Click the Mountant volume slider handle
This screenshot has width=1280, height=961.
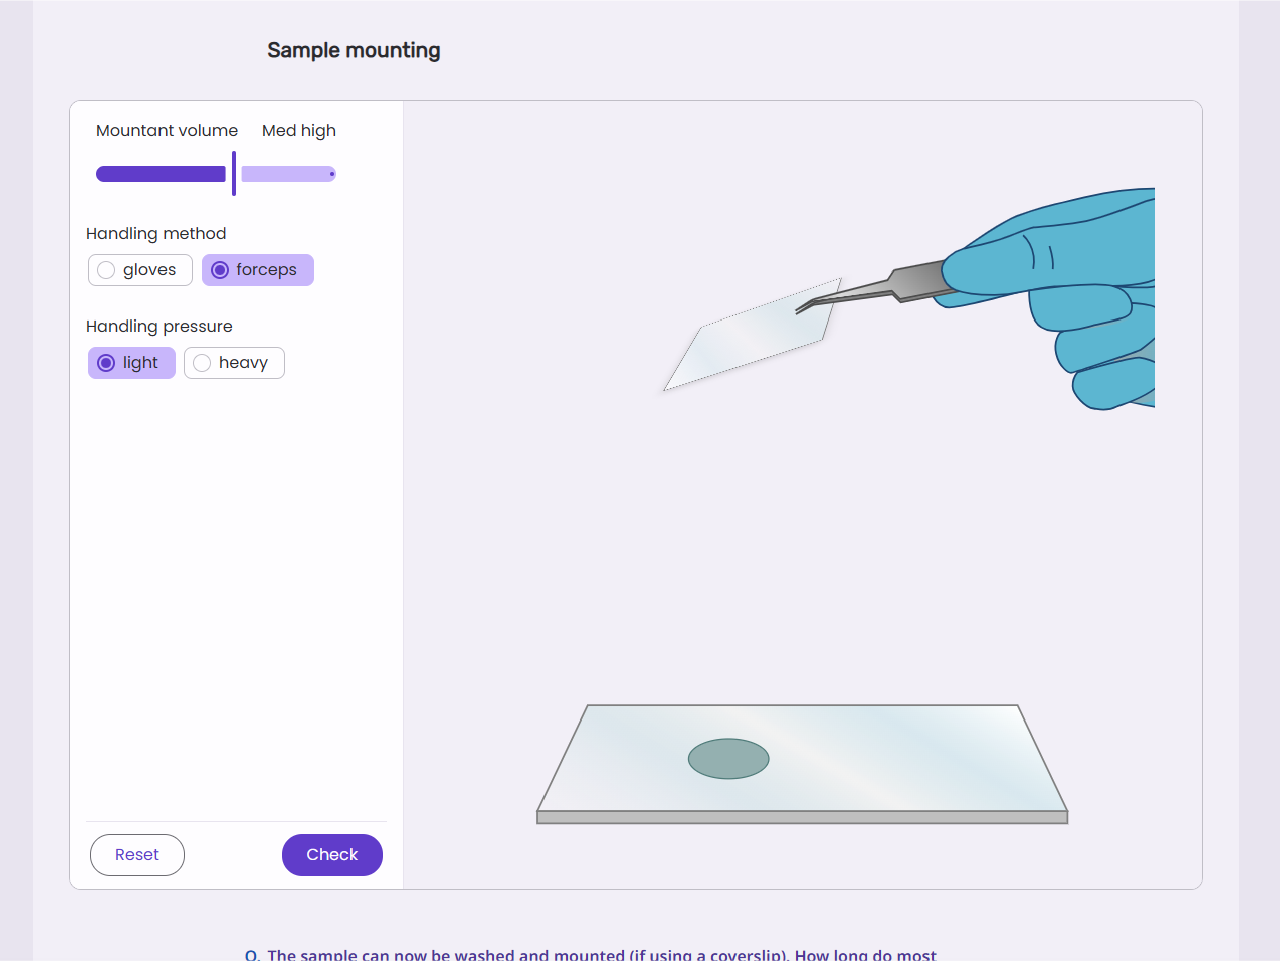[x=234, y=174]
